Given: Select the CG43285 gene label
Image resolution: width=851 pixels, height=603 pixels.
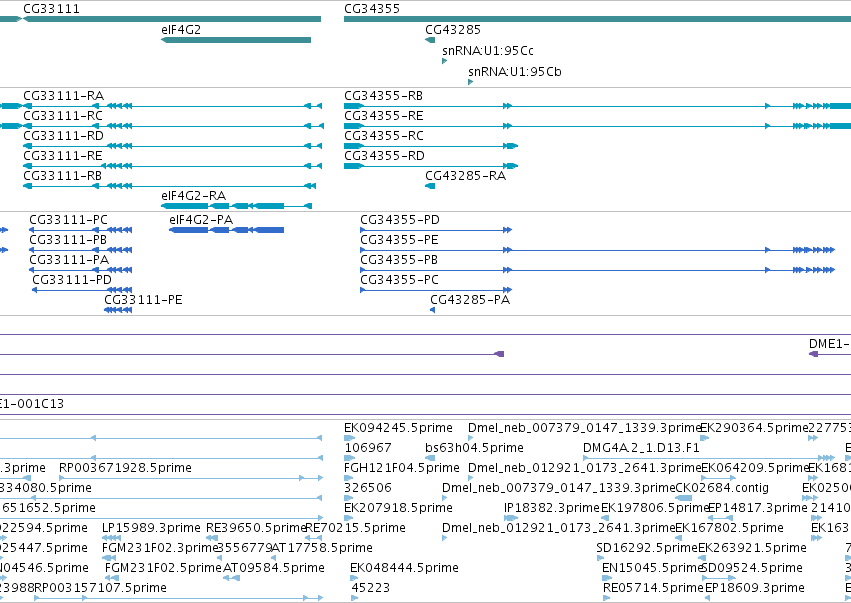Looking at the screenshot, I should pyautogui.click(x=453, y=29).
